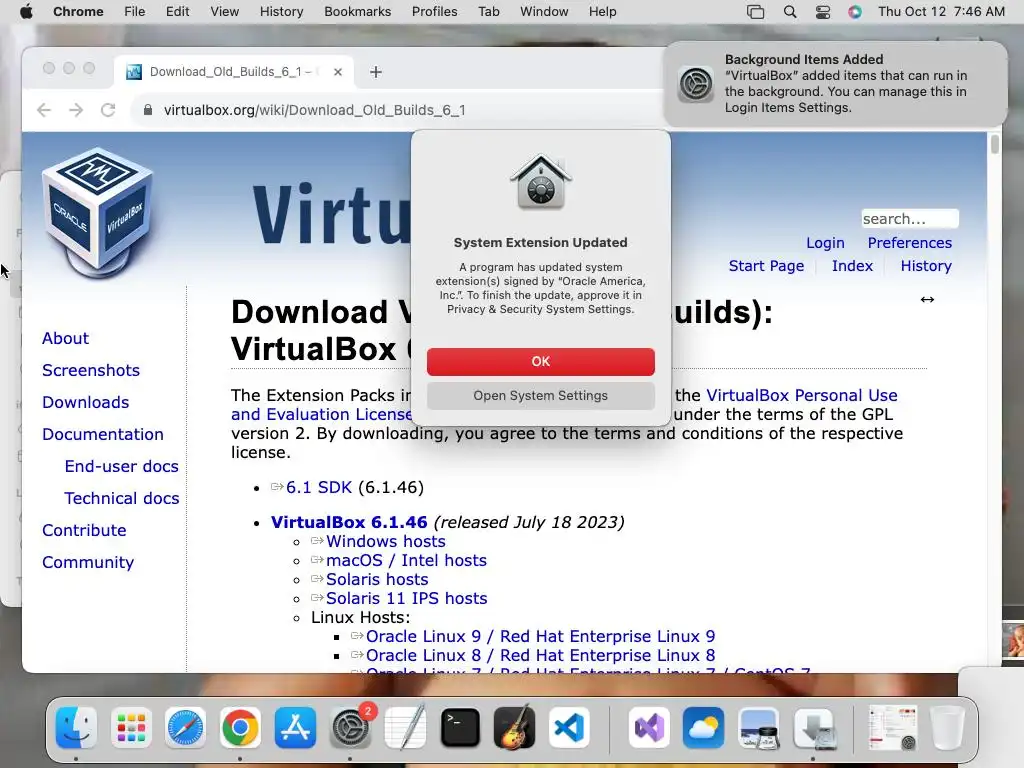Image resolution: width=1024 pixels, height=768 pixels.
Task: Click the page vertical scrollbar
Action: tap(995, 144)
